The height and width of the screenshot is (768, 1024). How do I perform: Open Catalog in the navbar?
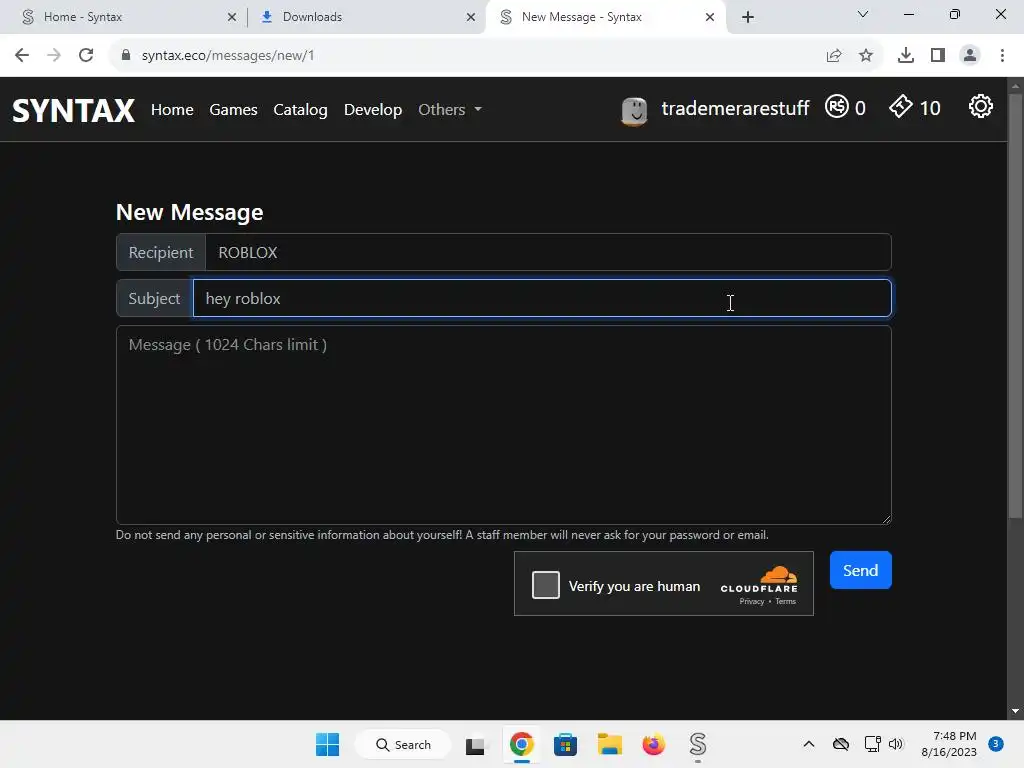[300, 109]
